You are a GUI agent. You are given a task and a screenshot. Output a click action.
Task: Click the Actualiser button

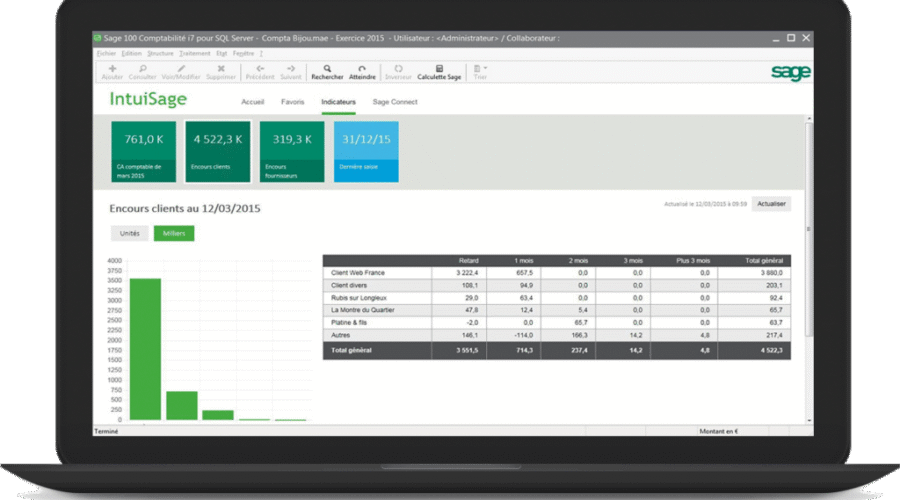[x=771, y=204]
